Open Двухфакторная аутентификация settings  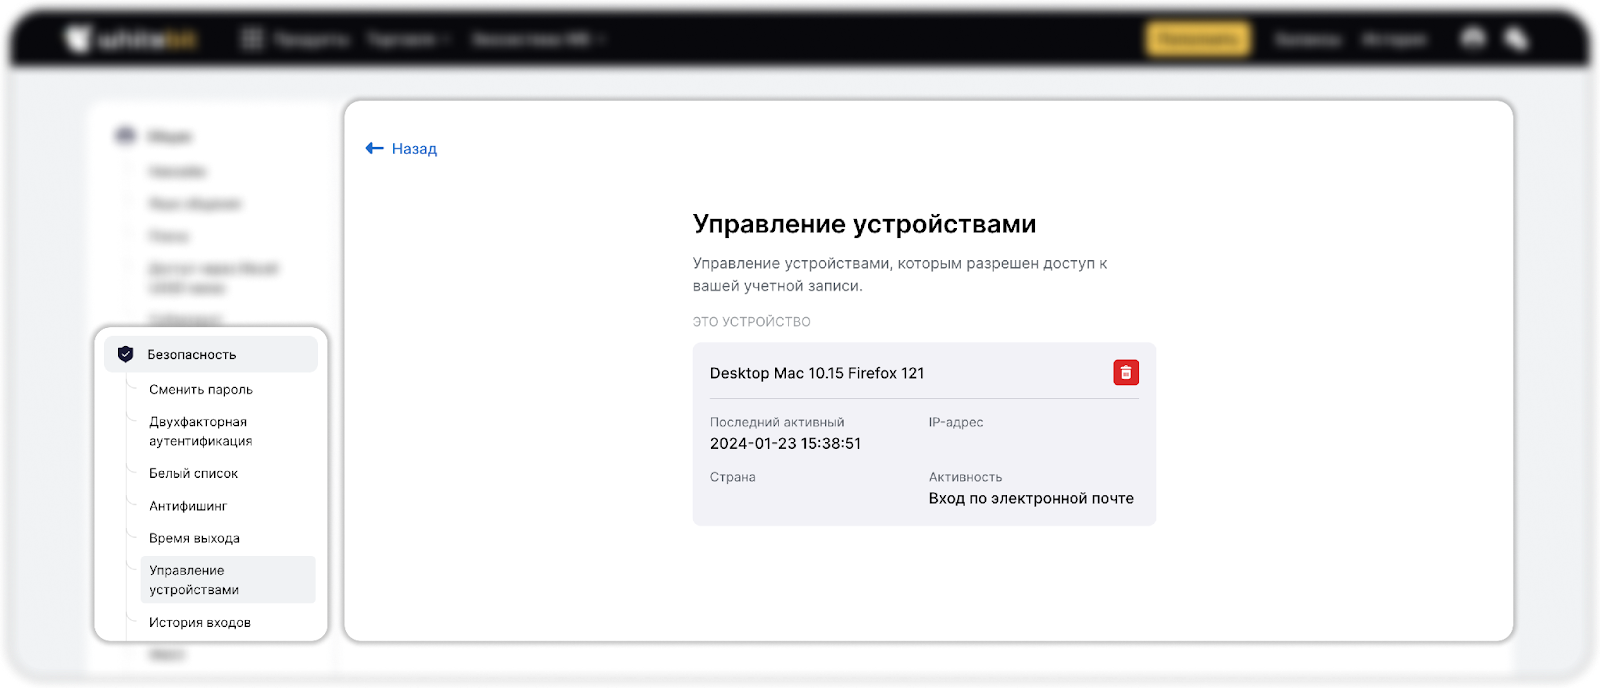[200, 431]
